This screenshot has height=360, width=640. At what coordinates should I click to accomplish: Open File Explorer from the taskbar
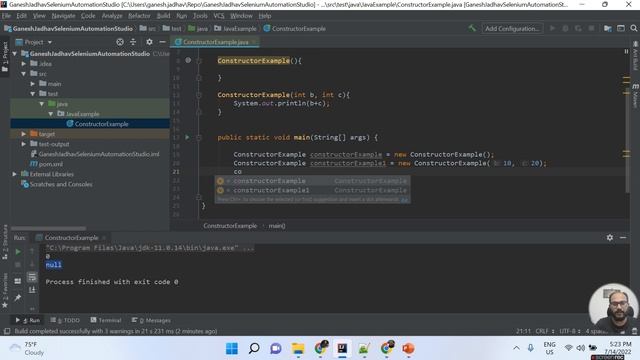pyautogui.click(x=298, y=349)
